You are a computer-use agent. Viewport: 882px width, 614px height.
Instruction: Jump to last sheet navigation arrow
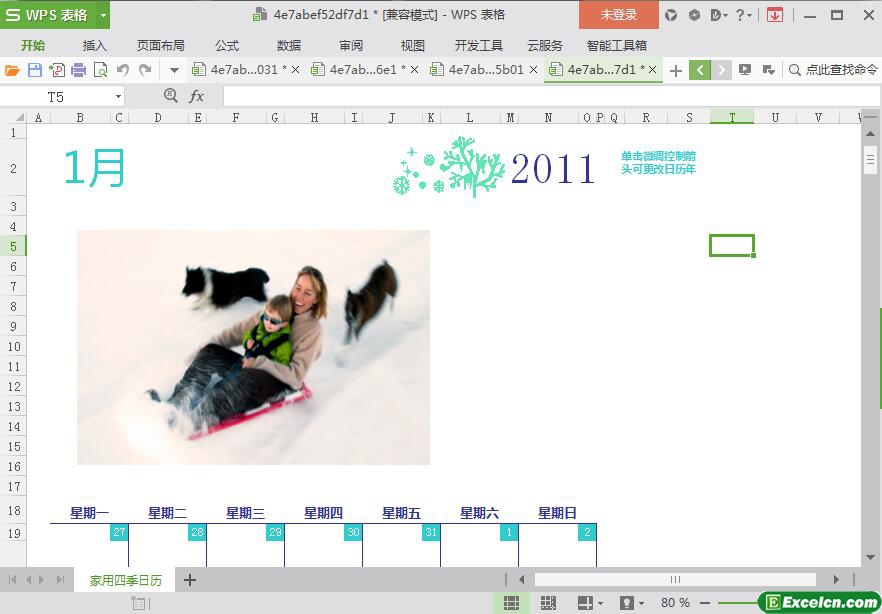(x=60, y=580)
